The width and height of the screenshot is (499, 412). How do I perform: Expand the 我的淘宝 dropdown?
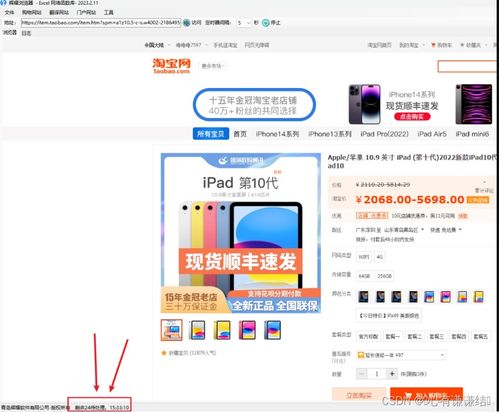point(412,45)
